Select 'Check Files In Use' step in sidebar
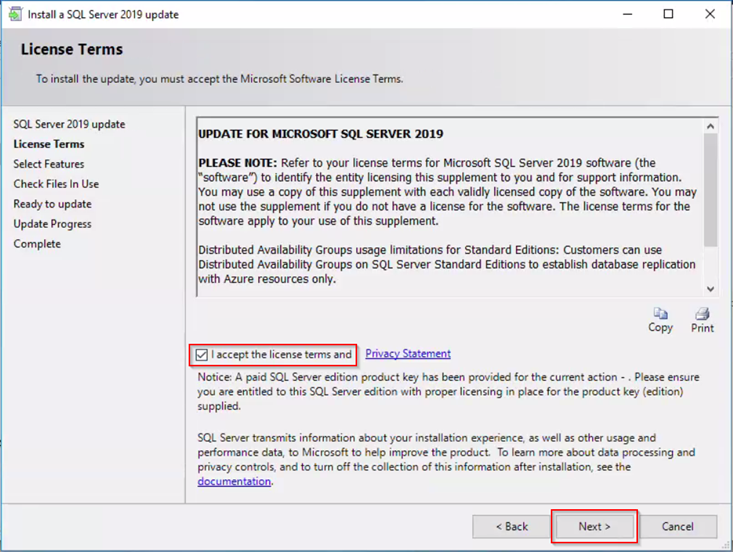 56,184
